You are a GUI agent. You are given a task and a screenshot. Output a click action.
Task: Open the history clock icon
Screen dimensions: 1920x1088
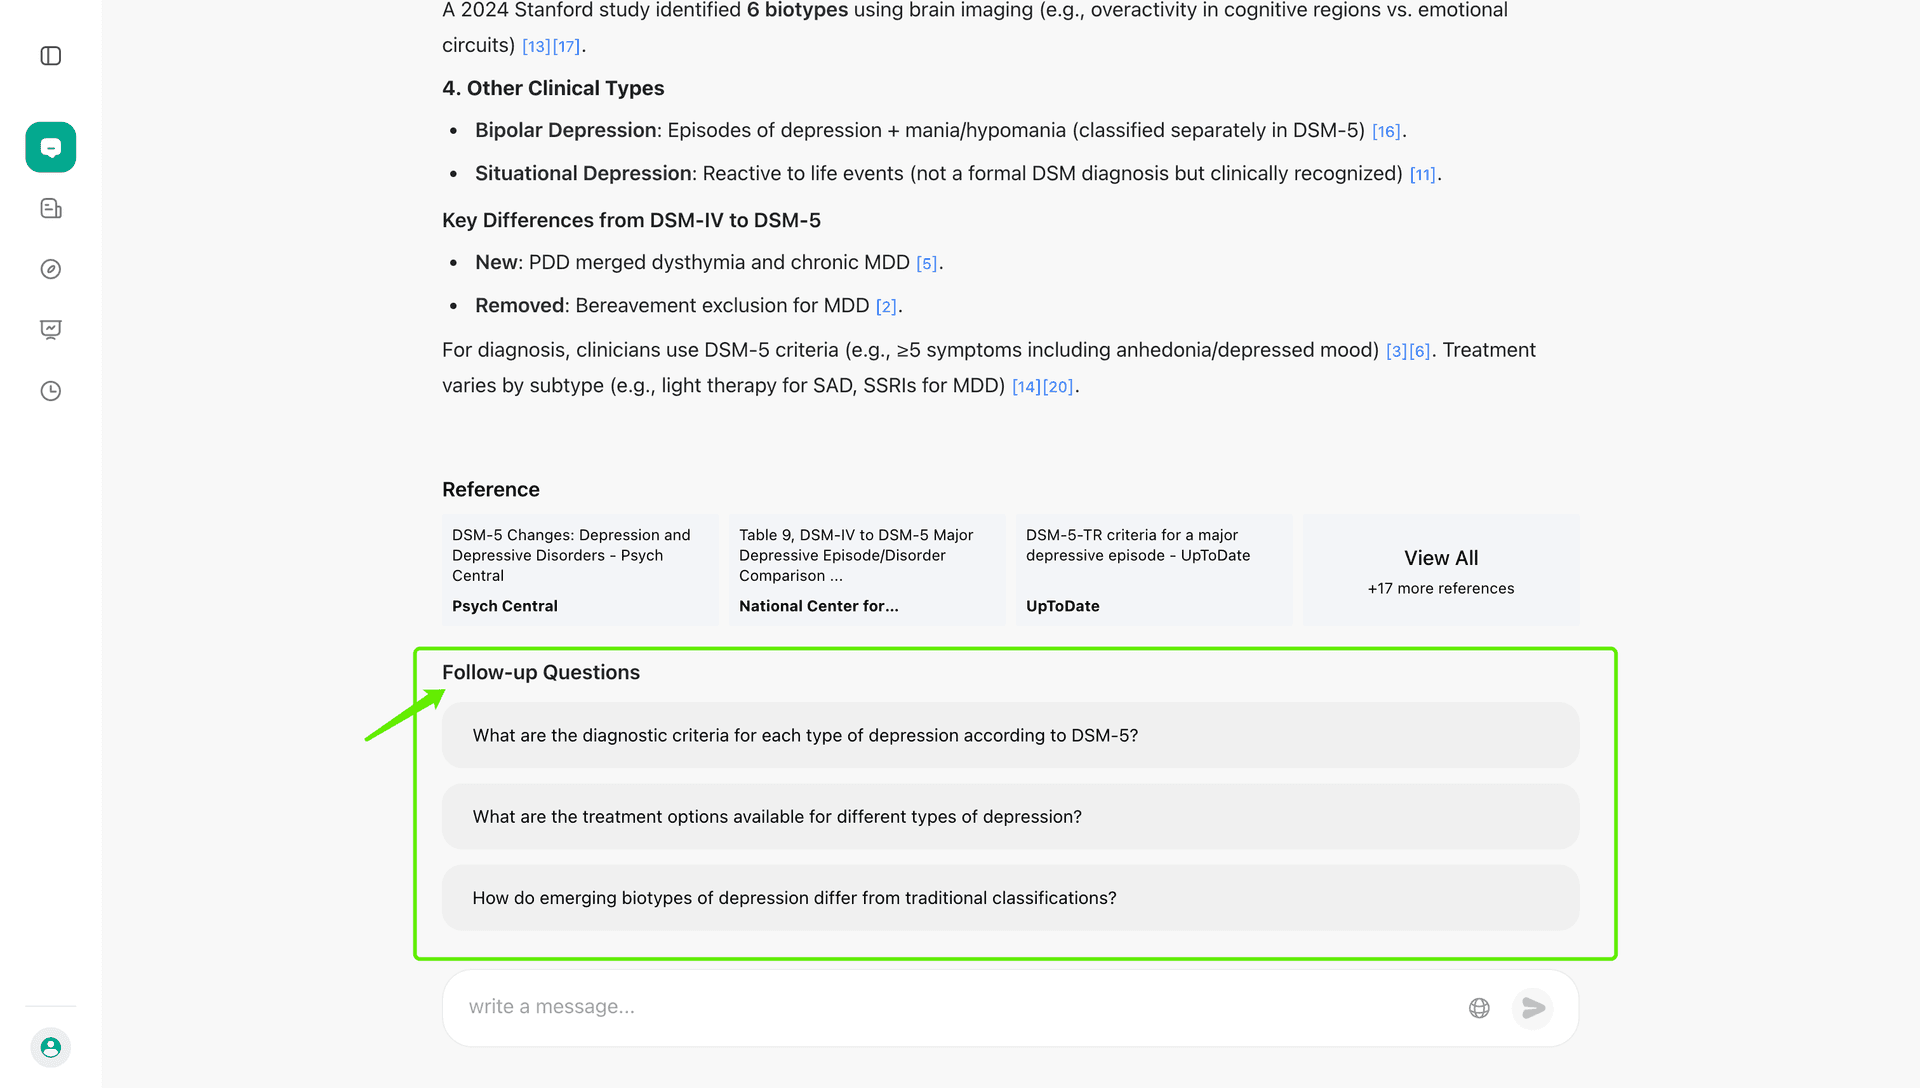point(51,391)
